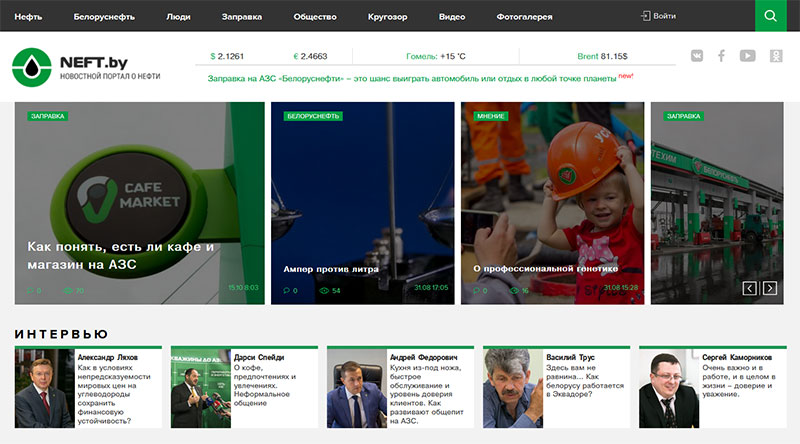Open the search magnifier icon
The height and width of the screenshot is (444, 800).
(770, 16)
